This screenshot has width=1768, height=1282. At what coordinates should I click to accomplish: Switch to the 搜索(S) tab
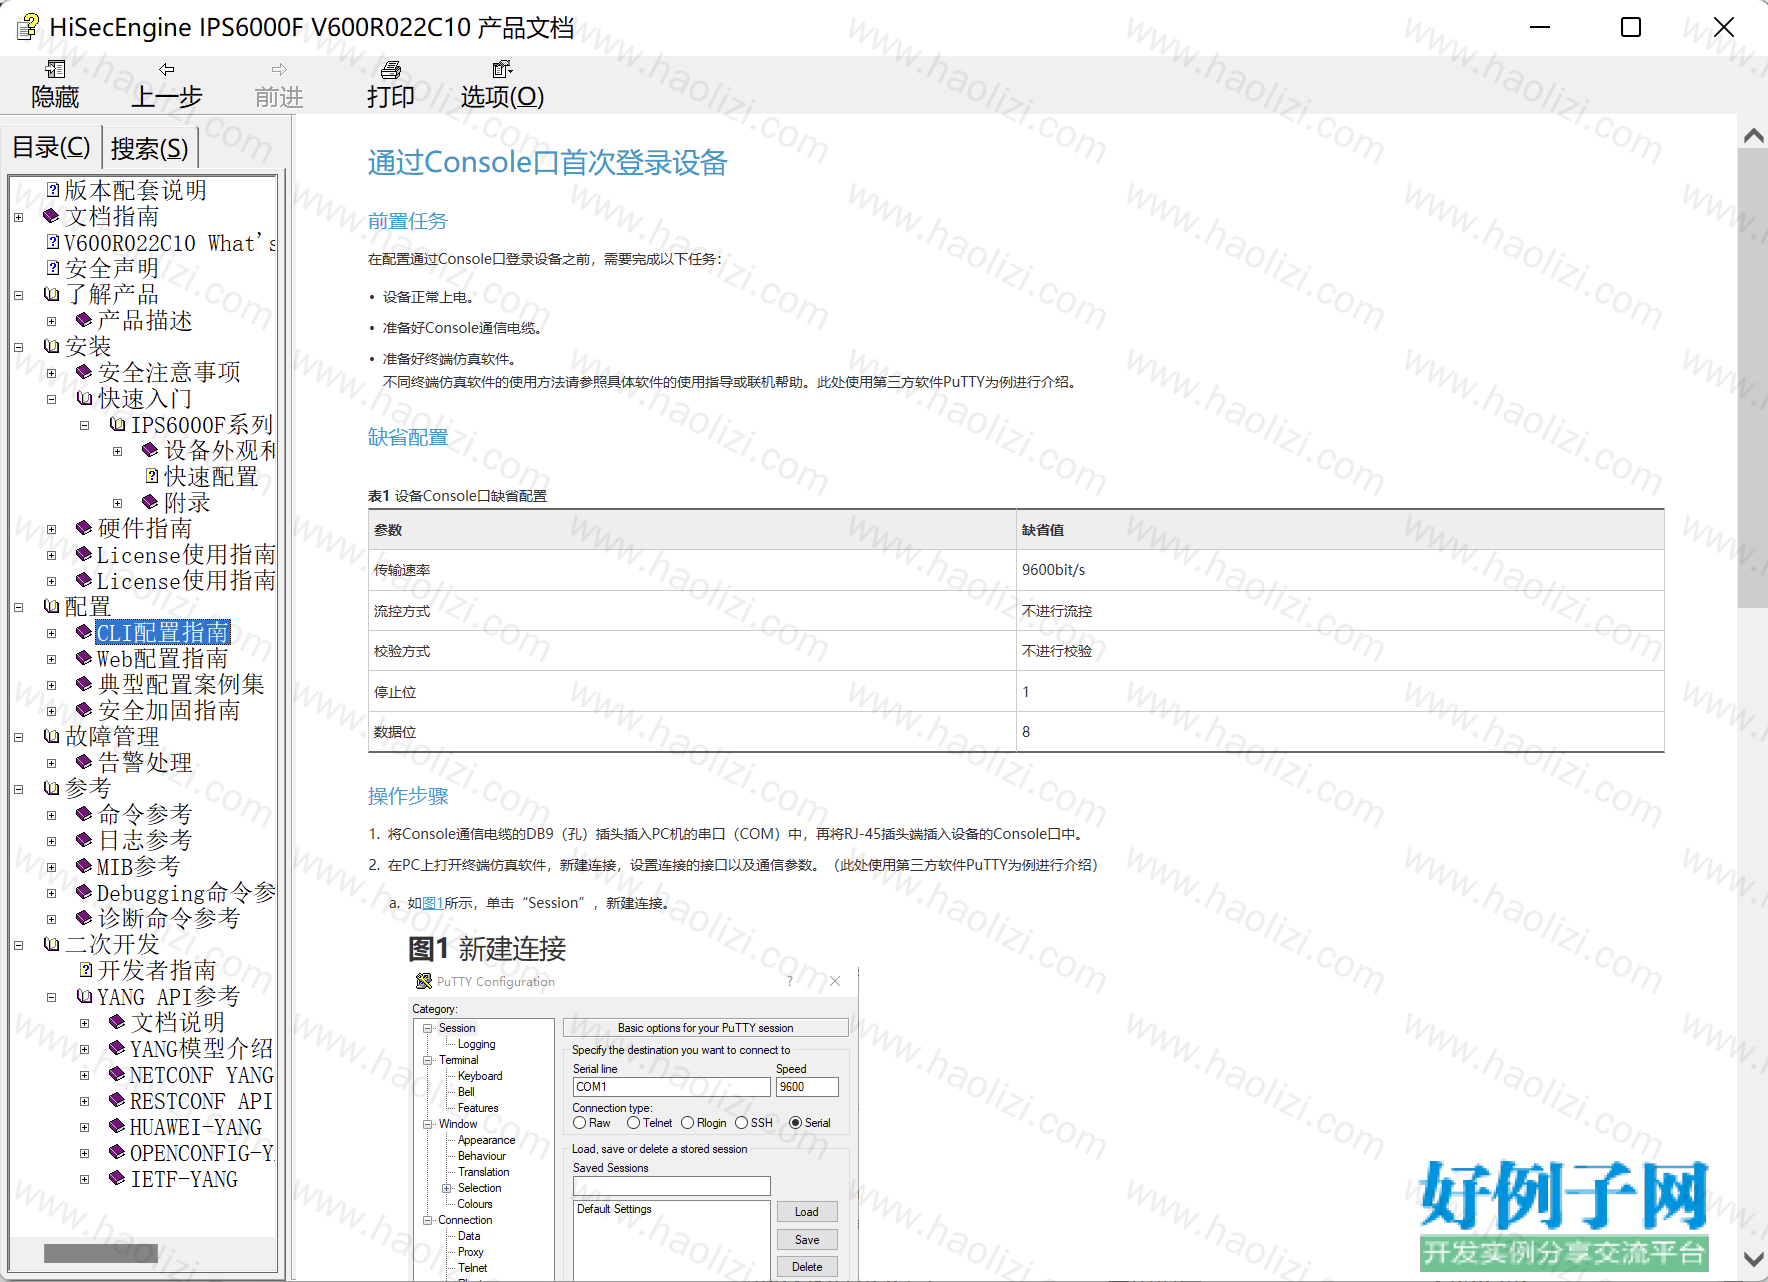(150, 148)
